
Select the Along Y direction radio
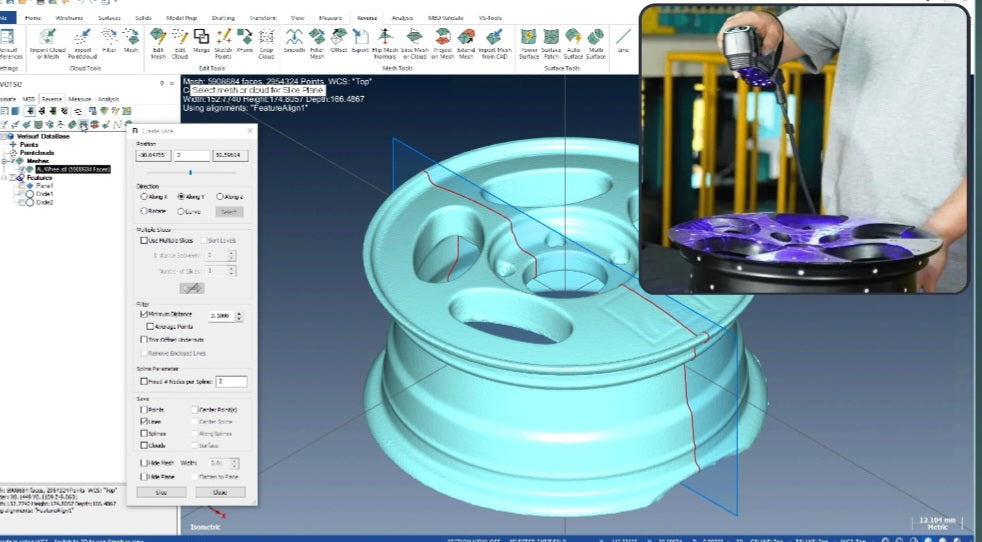pyautogui.click(x=181, y=197)
